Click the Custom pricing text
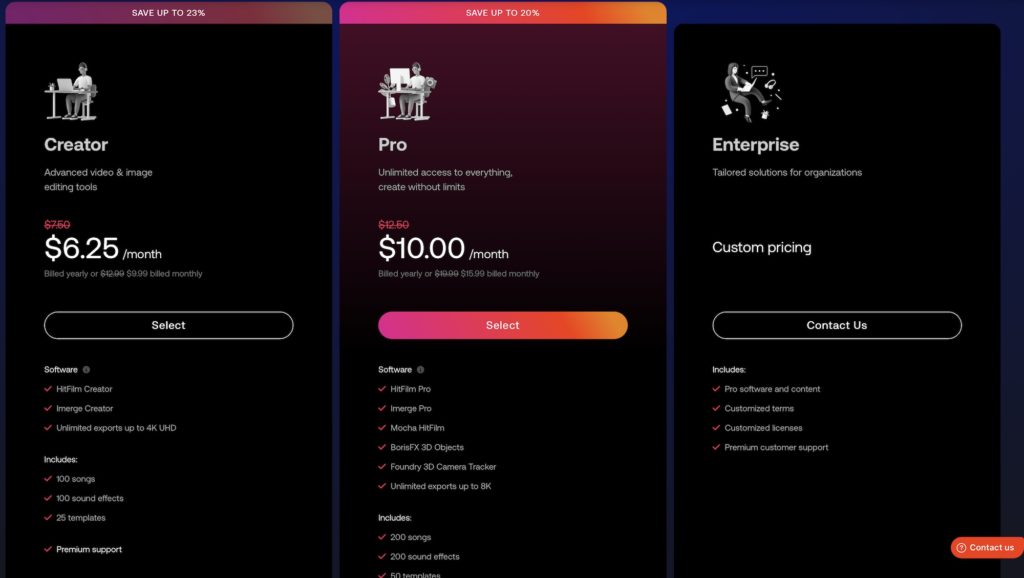The width and height of the screenshot is (1024, 578). click(x=761, y=248)
